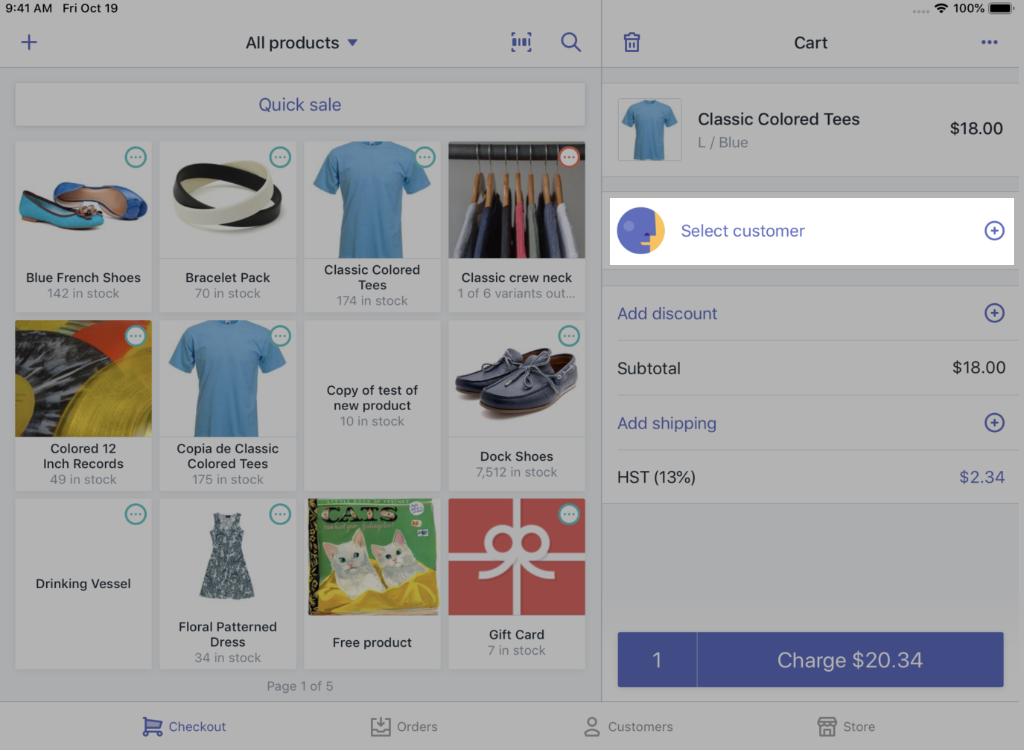
Task: Add Blue French Shoes to cart
Action: click(84, 227)
